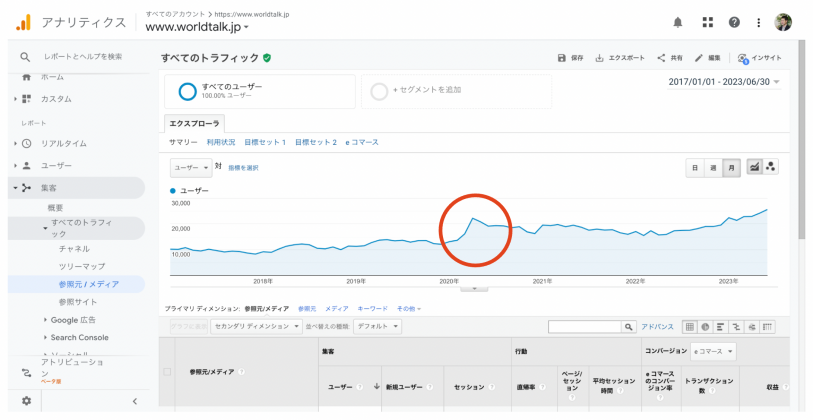Open the ユーザー metric dropdown
Viewport: 813px width, 420px height.
pos(191,167)
